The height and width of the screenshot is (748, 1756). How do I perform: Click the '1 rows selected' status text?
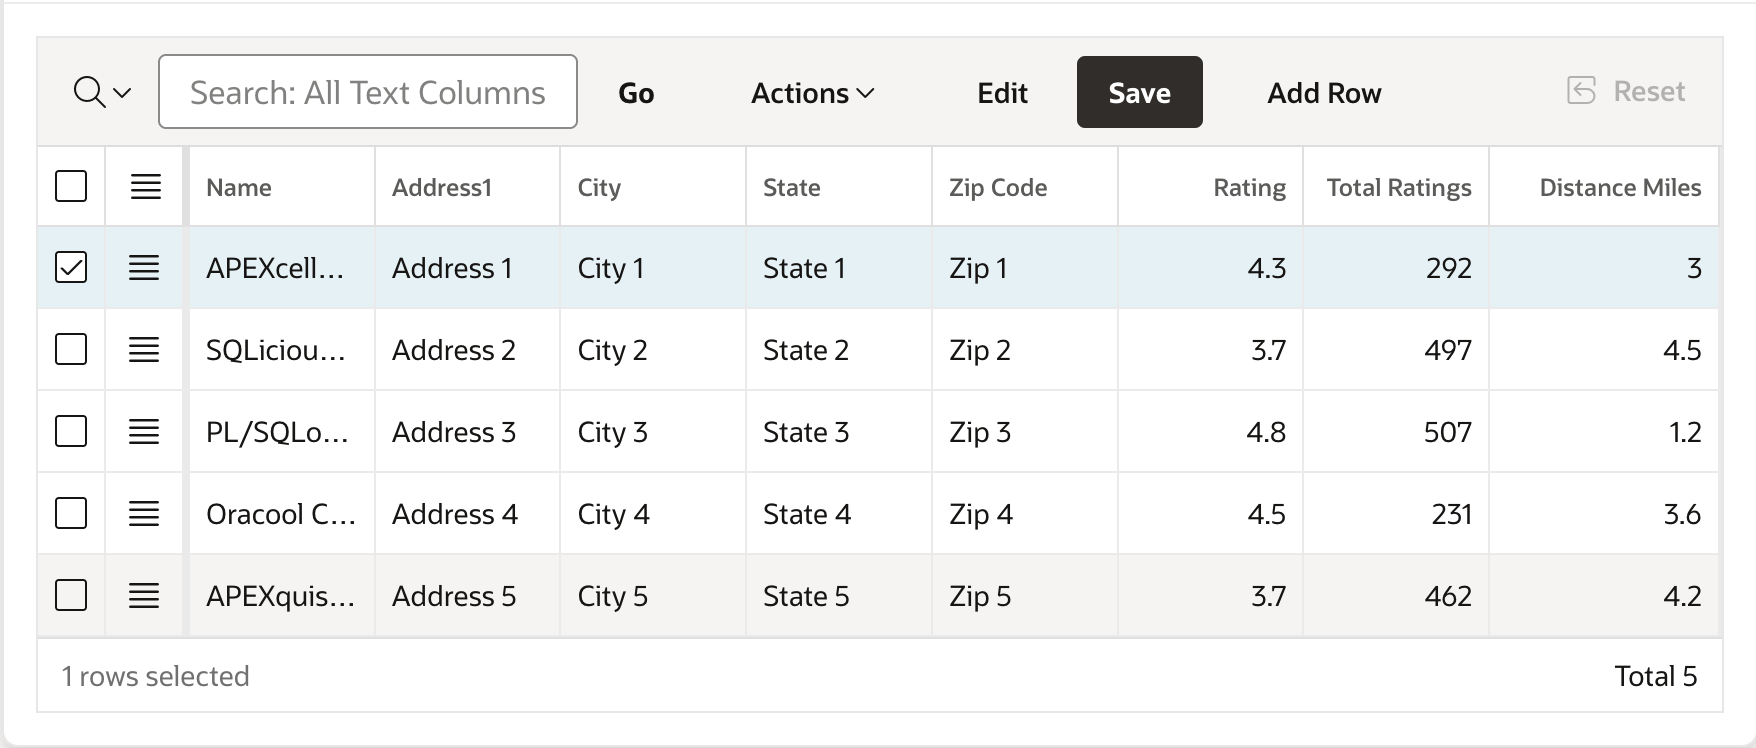coord(155,676)
